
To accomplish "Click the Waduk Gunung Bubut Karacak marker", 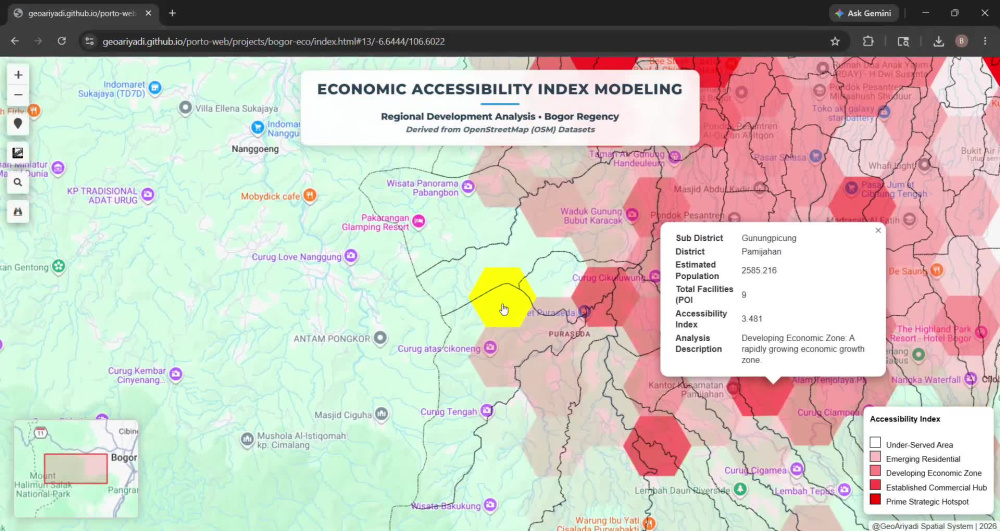I will click(x=632, y=215).
